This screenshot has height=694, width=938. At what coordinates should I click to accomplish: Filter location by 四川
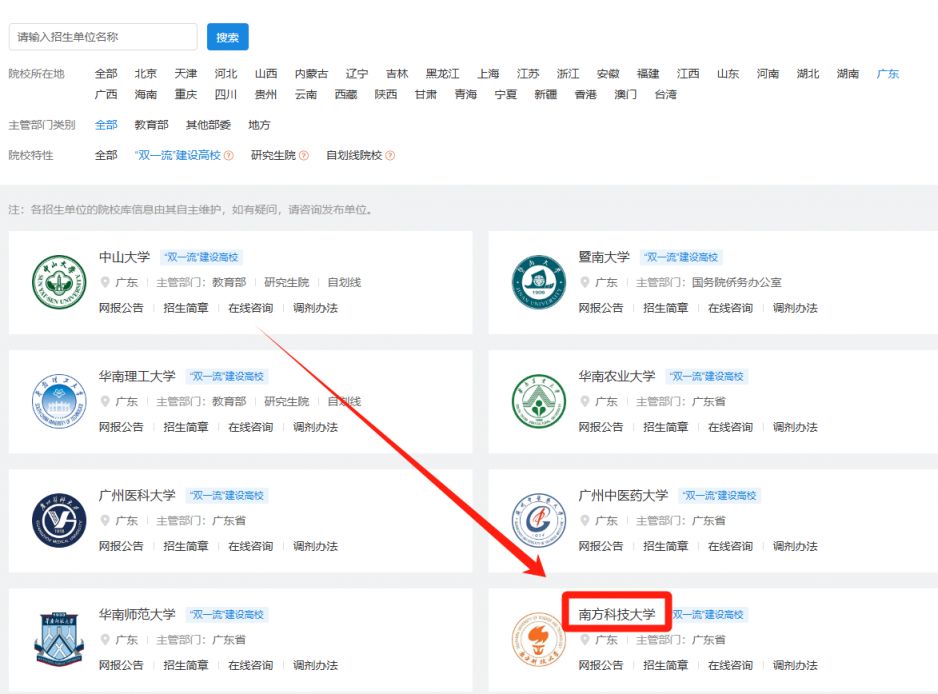[x=226, y=94]
